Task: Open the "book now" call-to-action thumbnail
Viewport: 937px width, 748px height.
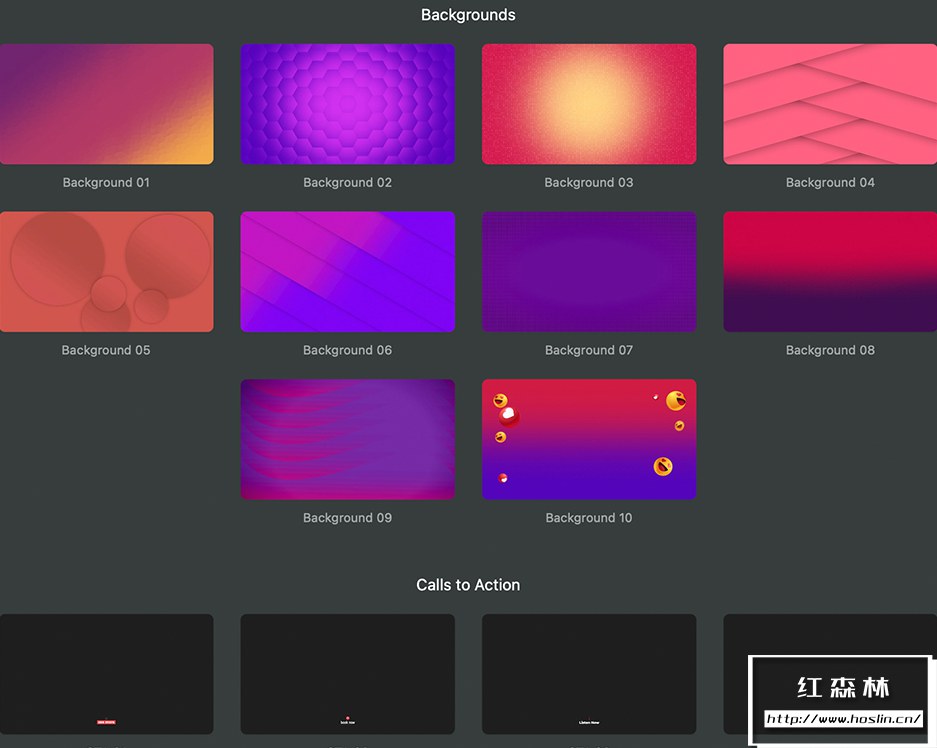Action: click(348, 674)
